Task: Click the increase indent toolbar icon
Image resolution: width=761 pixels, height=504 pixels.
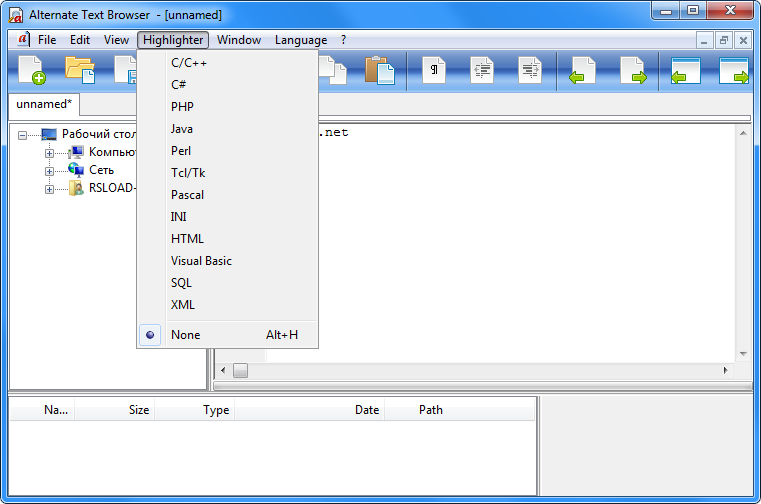Action: pyautogui.click(x=530, y=70)
